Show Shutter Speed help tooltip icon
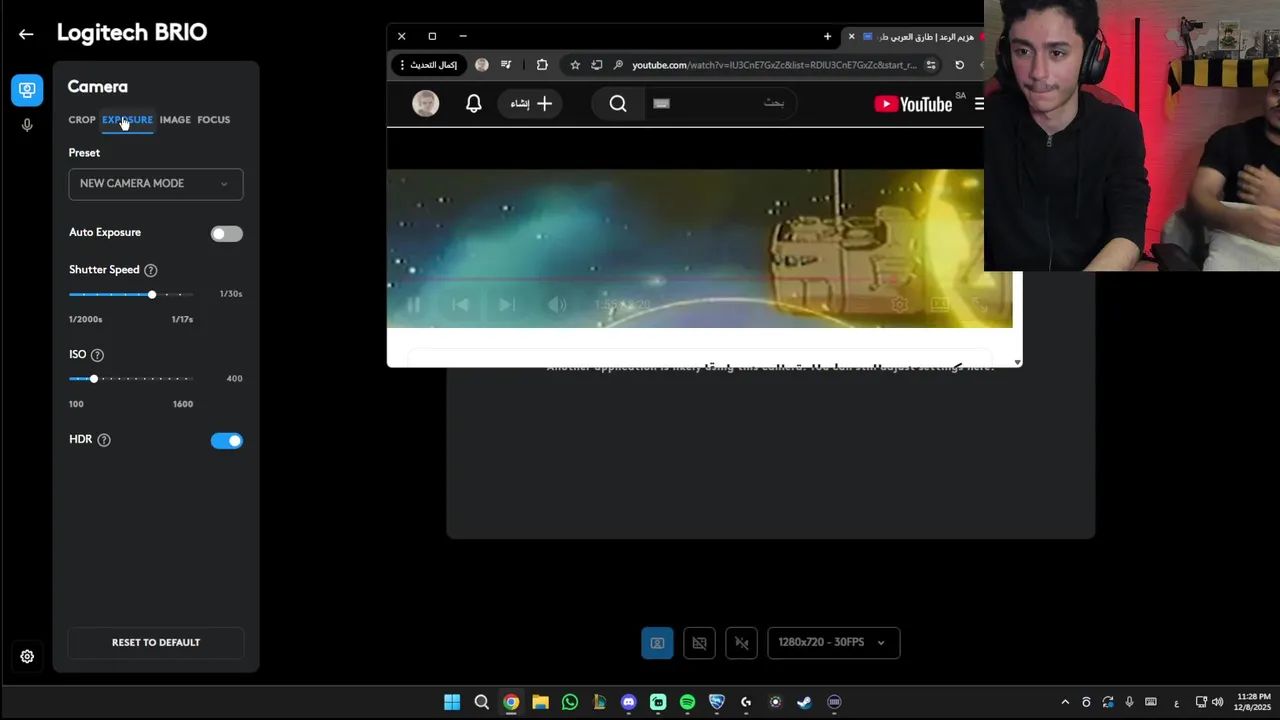The image size is (1280, 720). [x=151, y=270]
